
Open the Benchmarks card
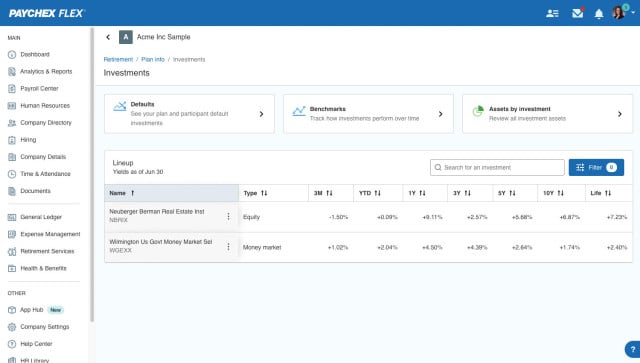(x=368, y=114)
